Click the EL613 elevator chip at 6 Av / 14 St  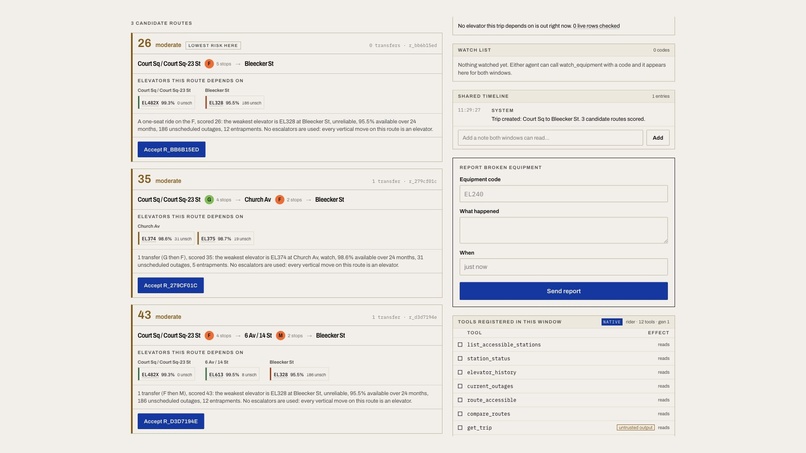pos(232,374)
